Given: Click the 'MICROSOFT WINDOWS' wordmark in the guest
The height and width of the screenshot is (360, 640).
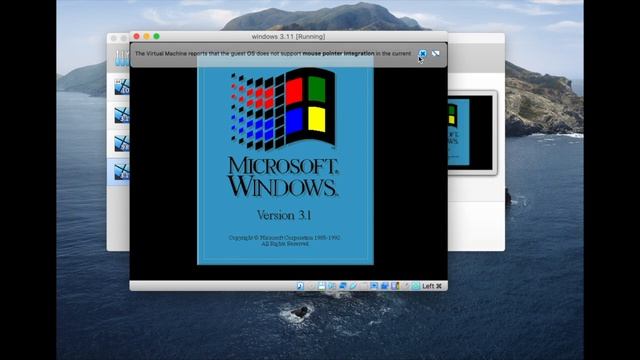Looking at the screenshot, I should (x=283, y=177).
